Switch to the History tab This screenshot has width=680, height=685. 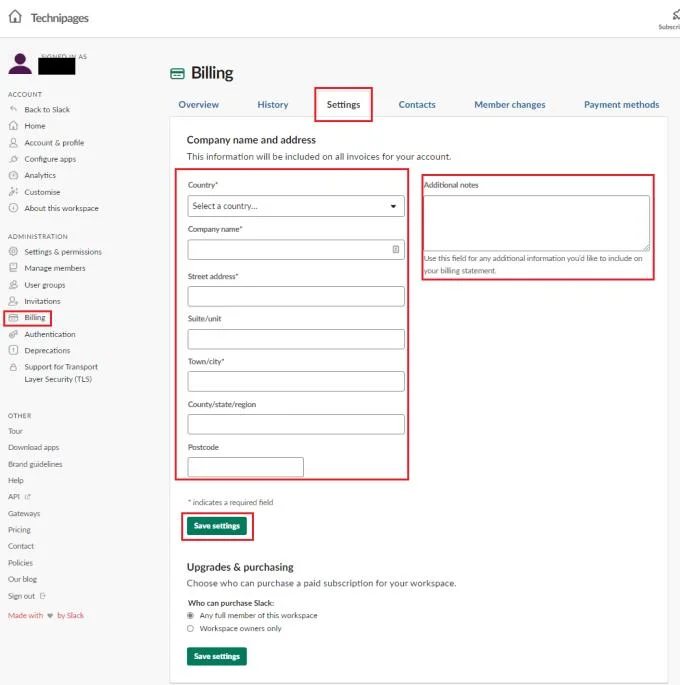pyautogui.click(x=273, y=105)
